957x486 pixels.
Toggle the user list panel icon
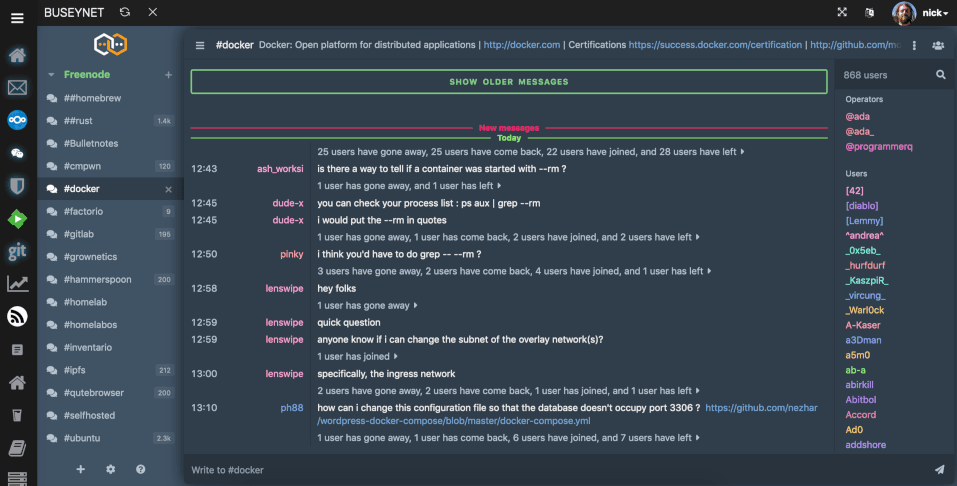point(937,45)
